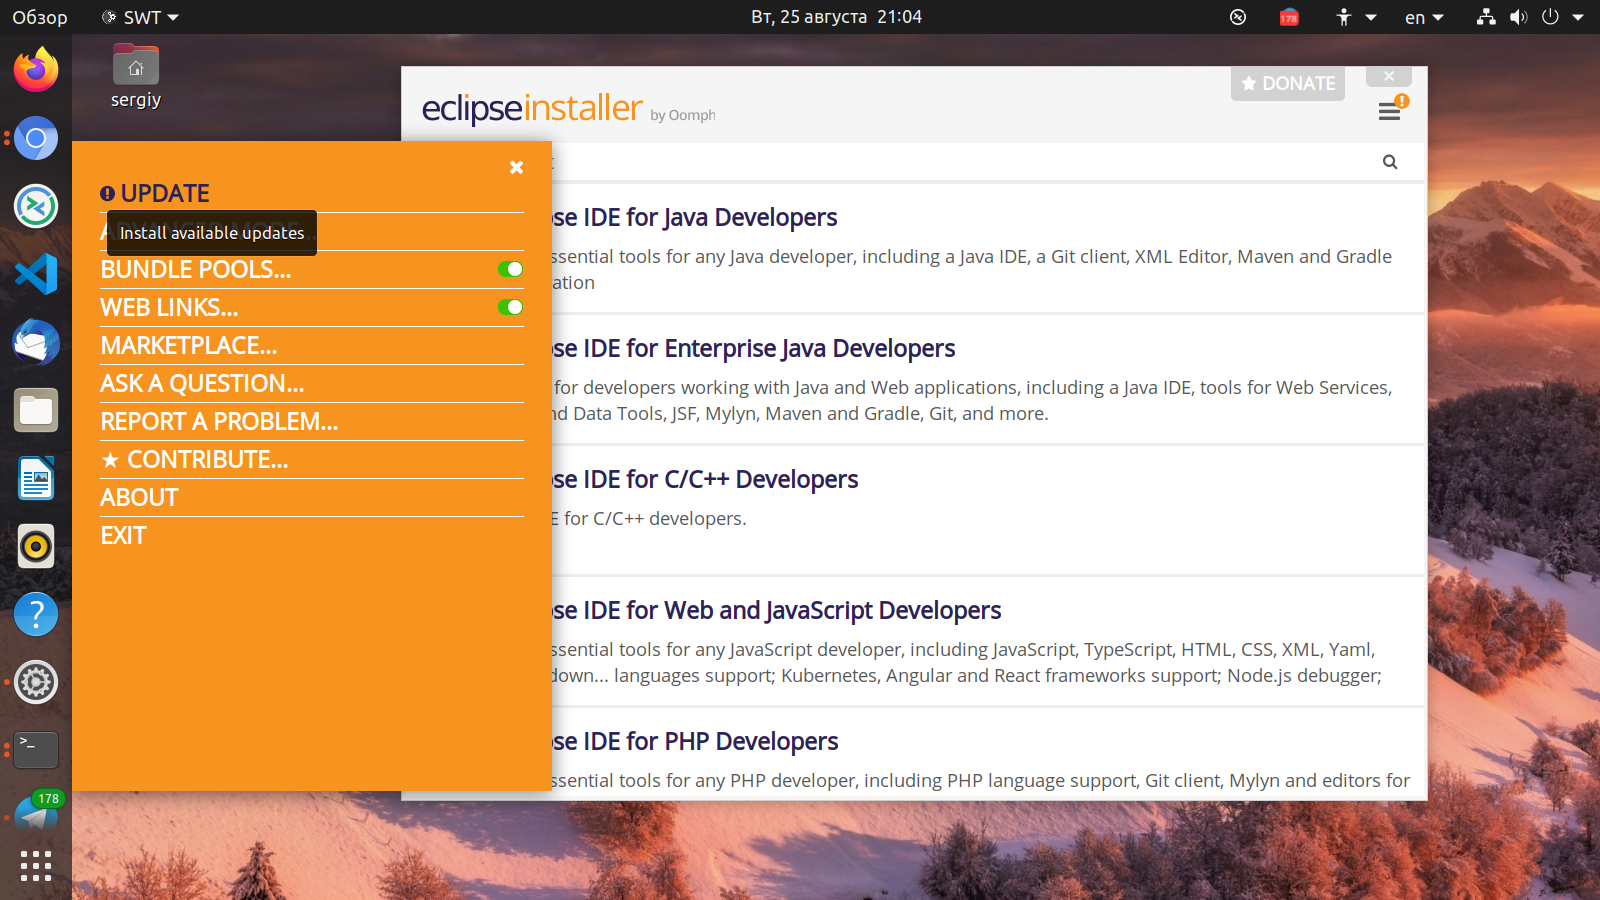The width and height of the screenshot is (1600, 900).
Task: Click EXIT in the orange menu
Action: (x=123, y=536)
